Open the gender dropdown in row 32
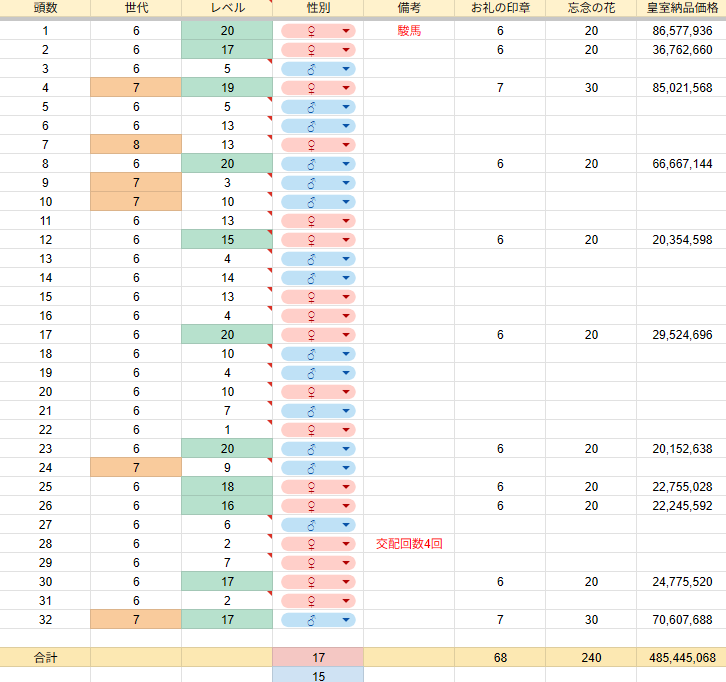The width and height of the screenshot is (726, 682). [x=318, y=619]
